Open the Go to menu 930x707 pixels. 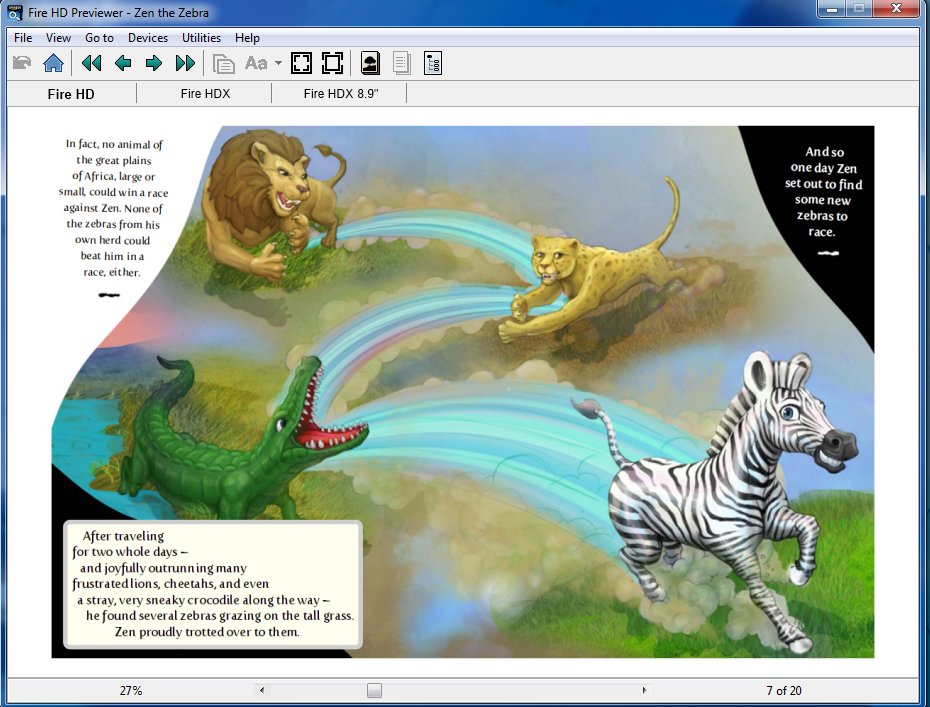pos(99,38)
